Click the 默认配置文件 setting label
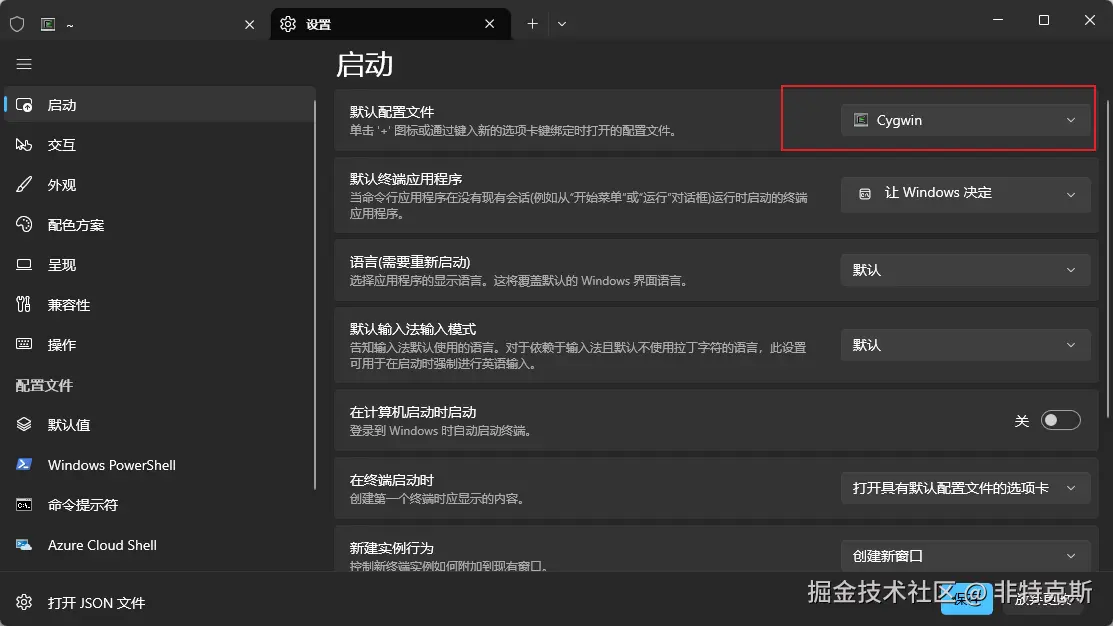The image size is (1113, 626). tap(392, 112)
